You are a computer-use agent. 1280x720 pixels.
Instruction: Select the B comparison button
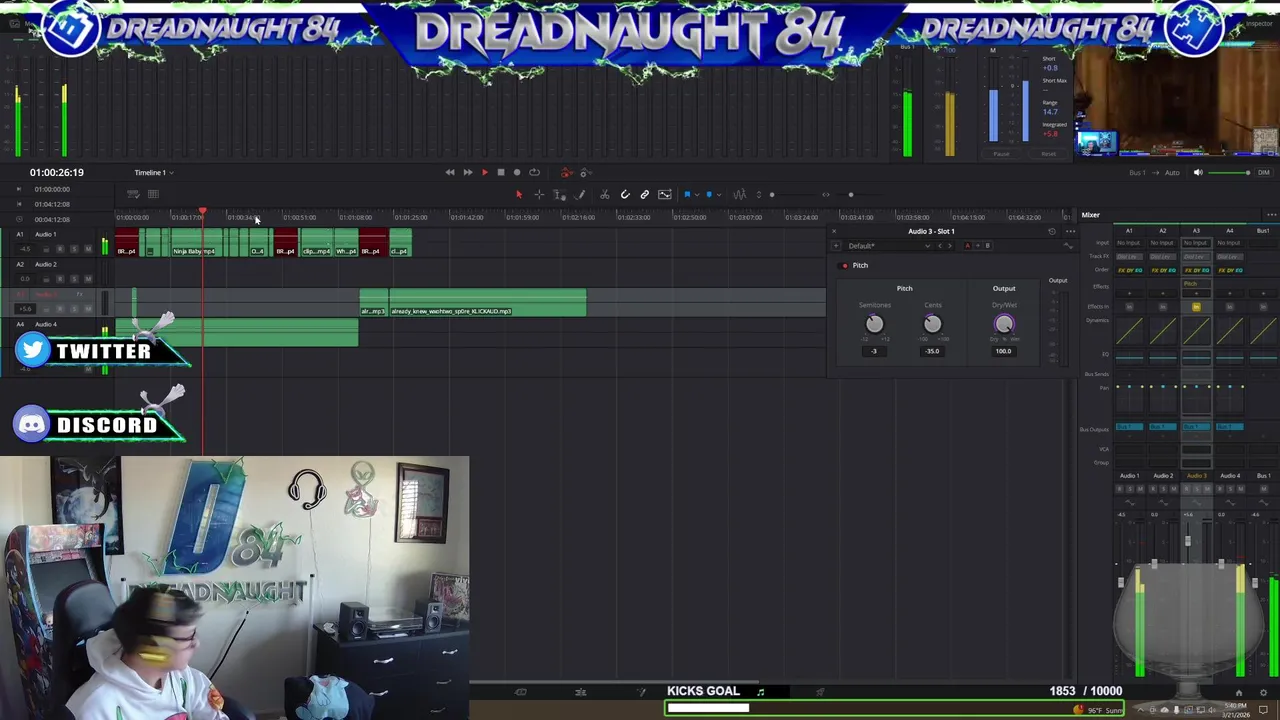pyautogui.click(x=987, y=246)
